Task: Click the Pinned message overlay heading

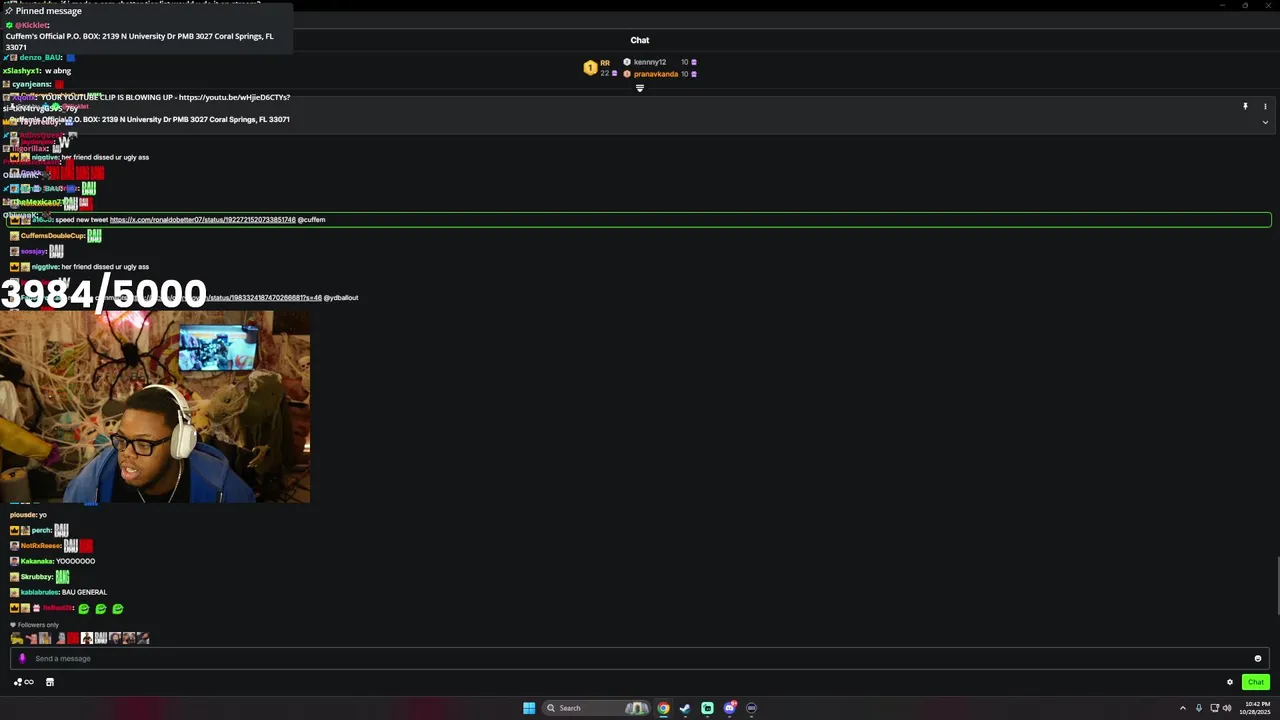Action: [48, 11]
